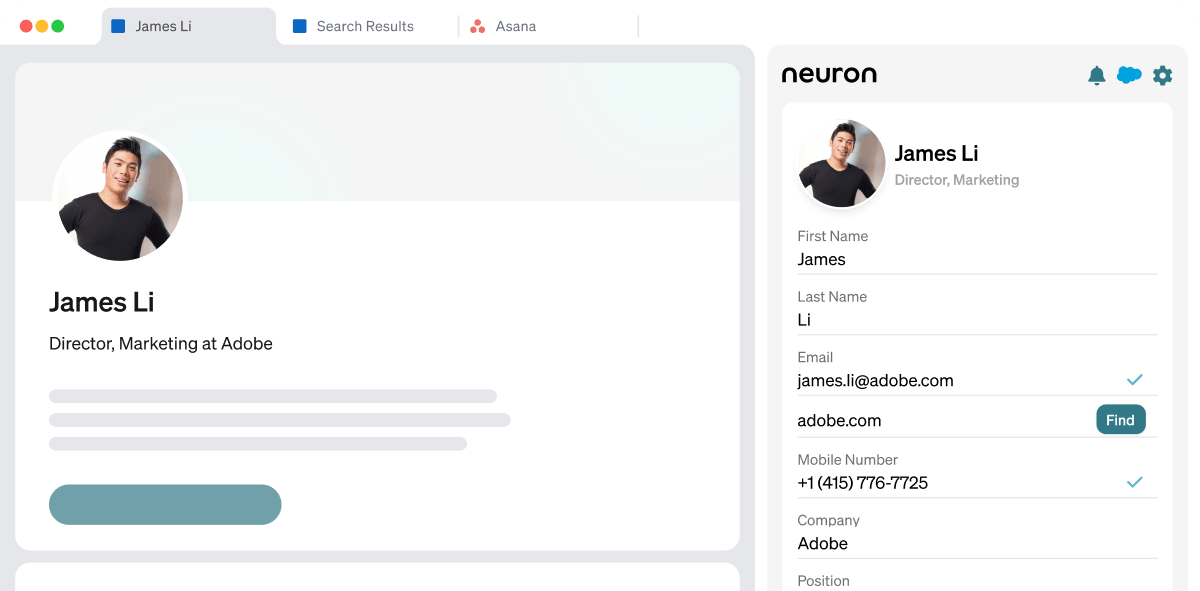Edit the Last Name field
Viewport: 1200px width, 591px height.
pyautogui.click(x=960, y=320)
